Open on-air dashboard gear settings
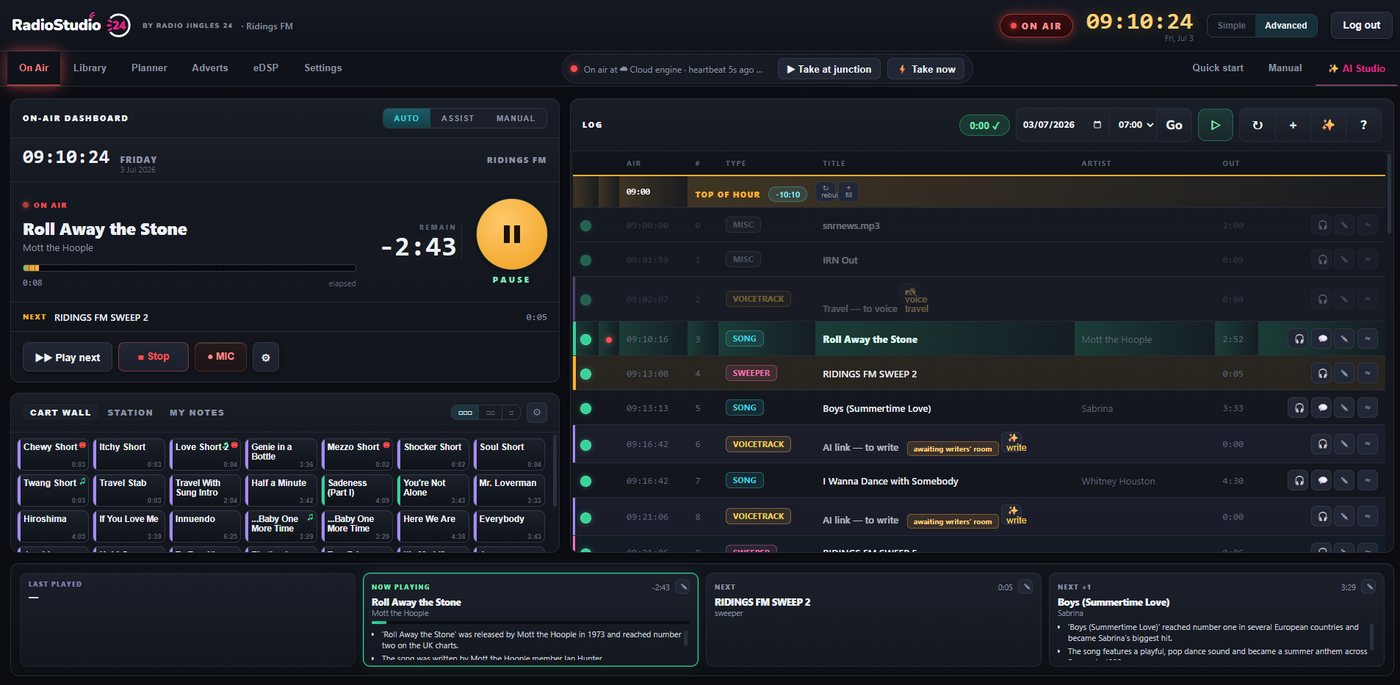 click(266, 357)
